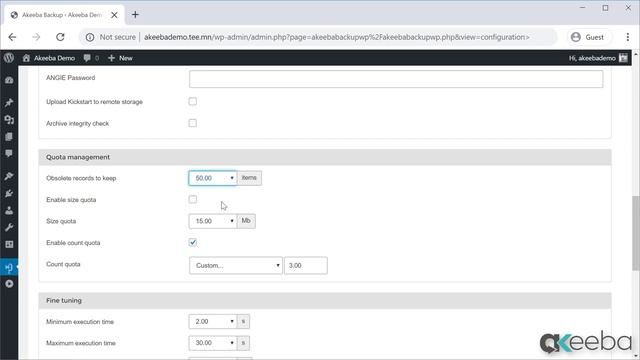Untick the Enable count quota checkbox
This screenshot has width=640, height=360.
pos(193,242)
